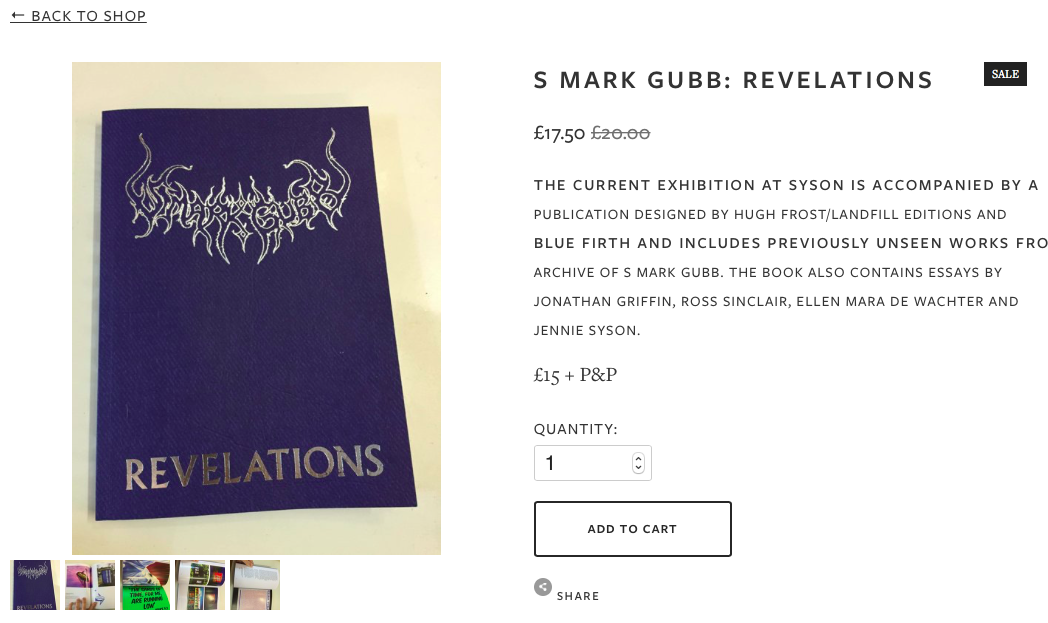Decrease quantity with the down stepper arrow
The width and height of the screenshot is (1048, 623).
coord(638,468)
